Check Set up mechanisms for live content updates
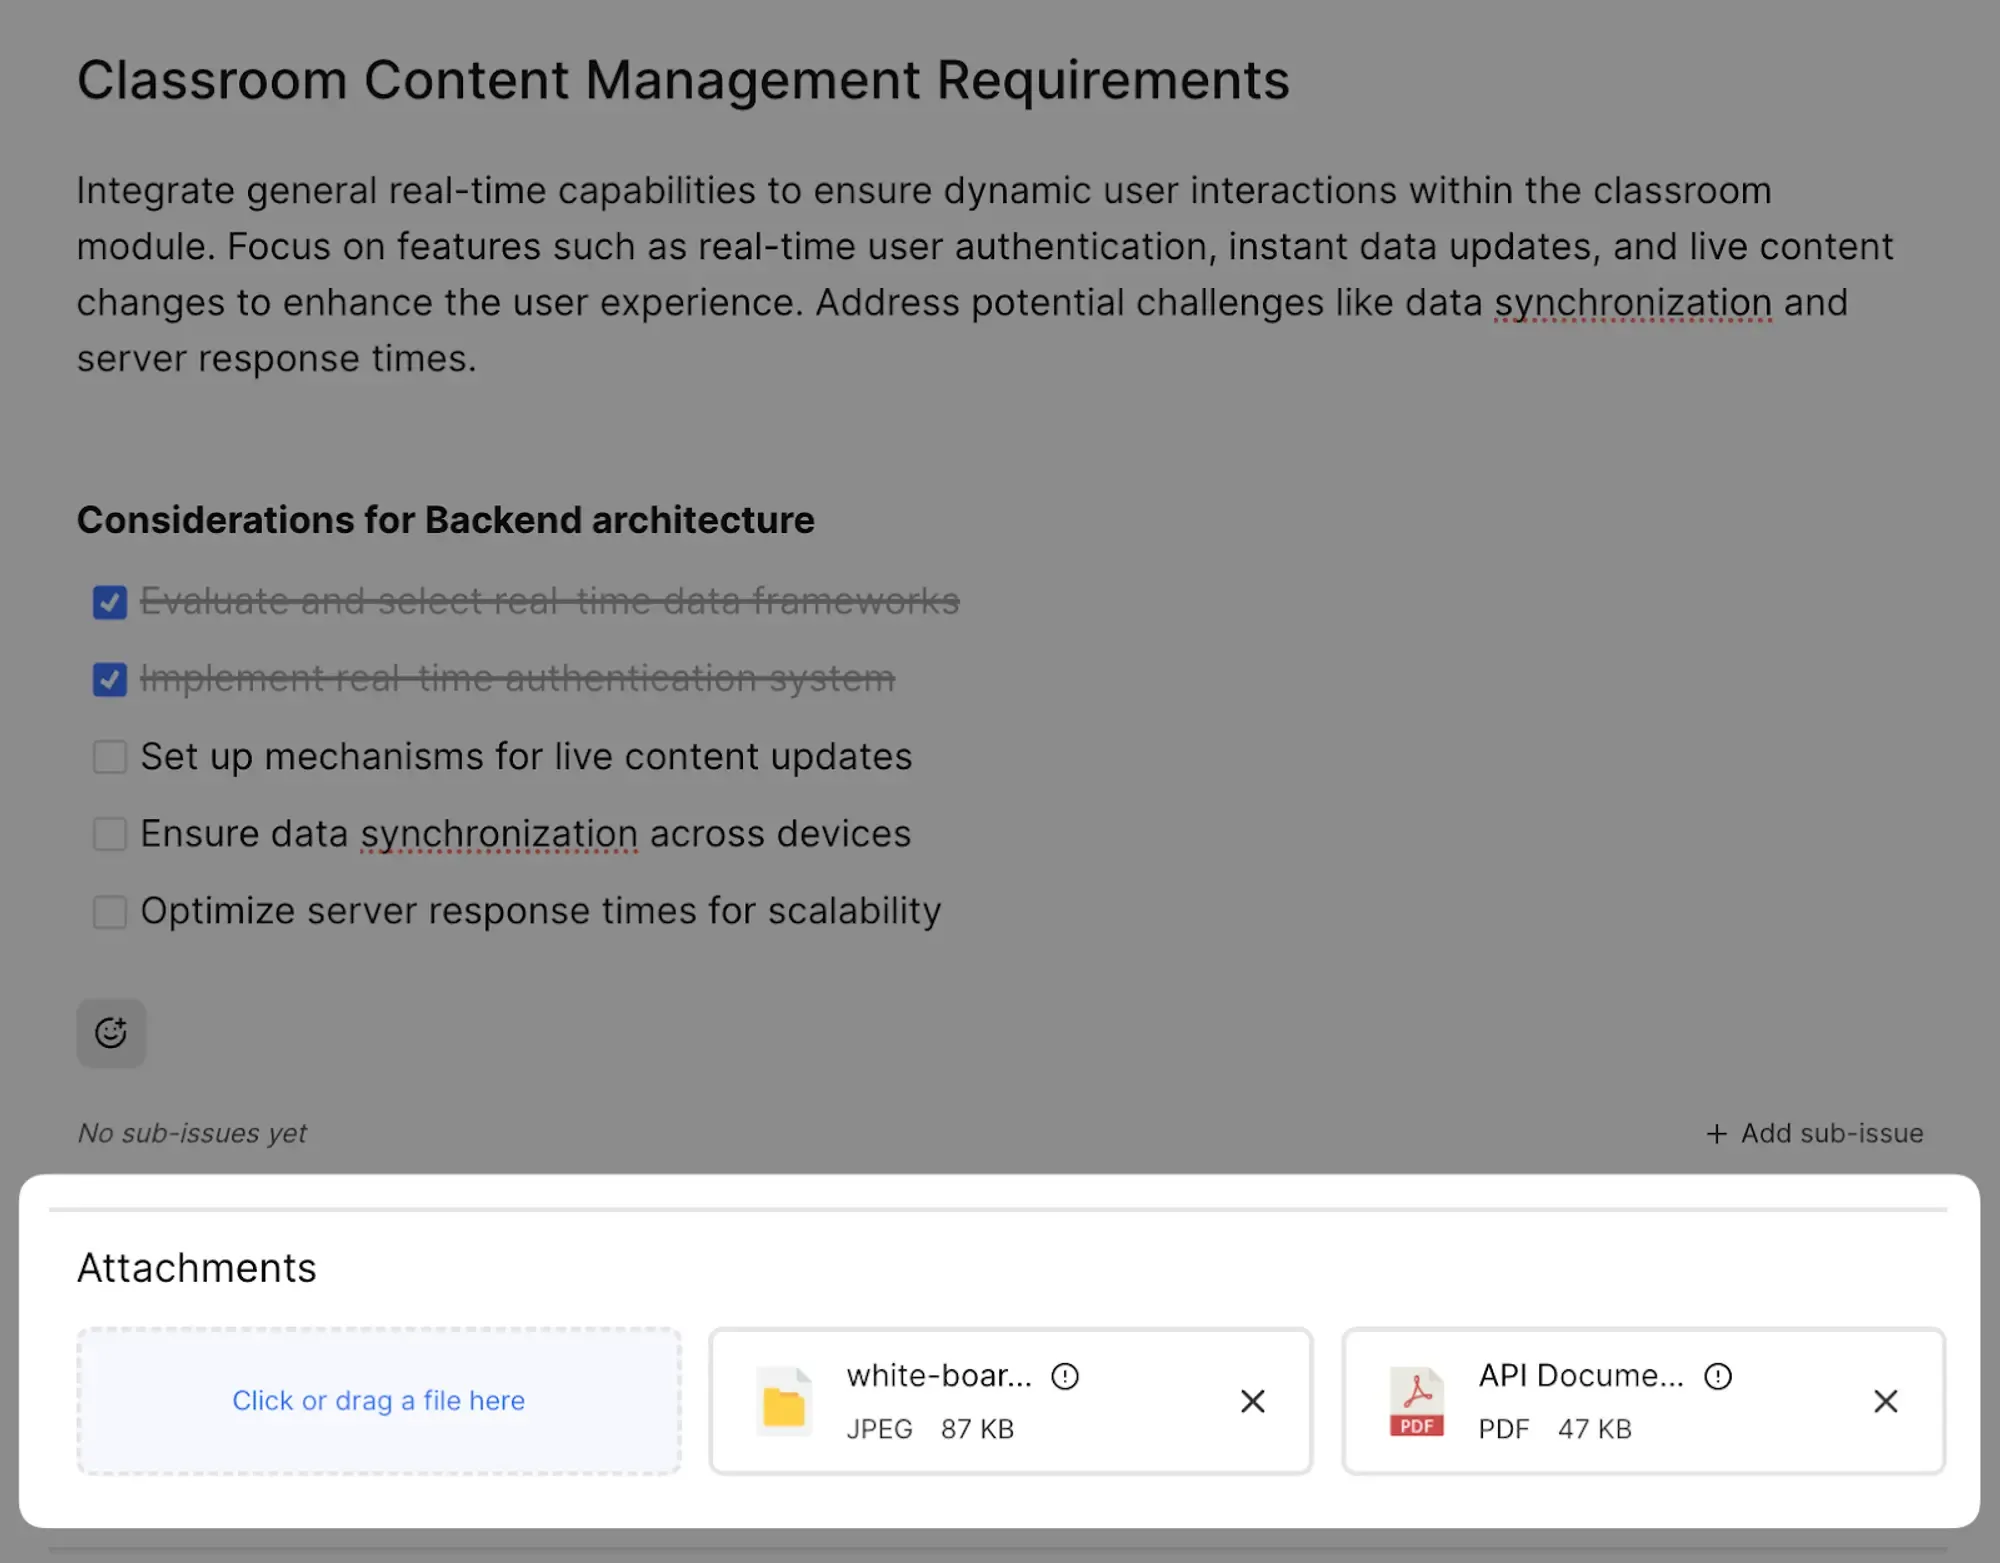This screenshot has height=1563, width=2000. [110, 757]
